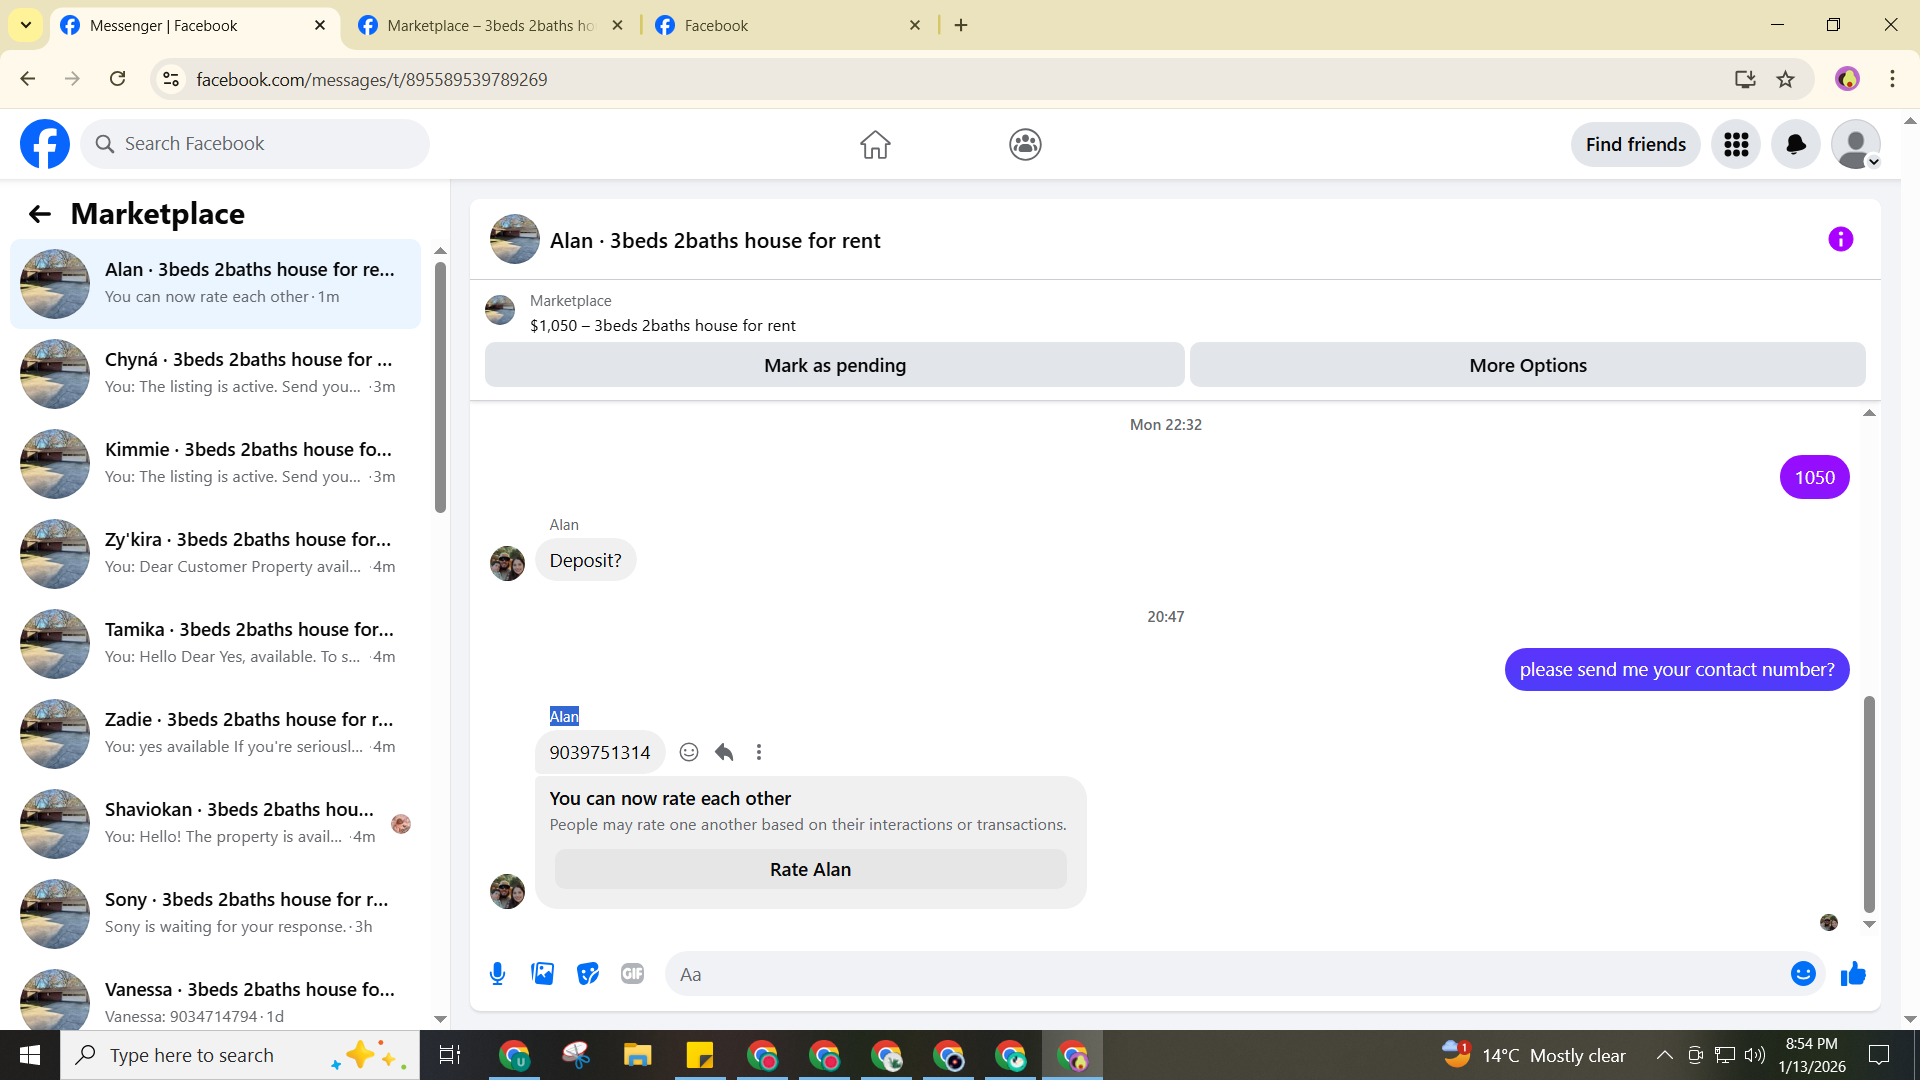Switch to Marketplace 3beds 2baths tab
The height and width of the screenshot is (1080, 1920).
click(490, 25)
